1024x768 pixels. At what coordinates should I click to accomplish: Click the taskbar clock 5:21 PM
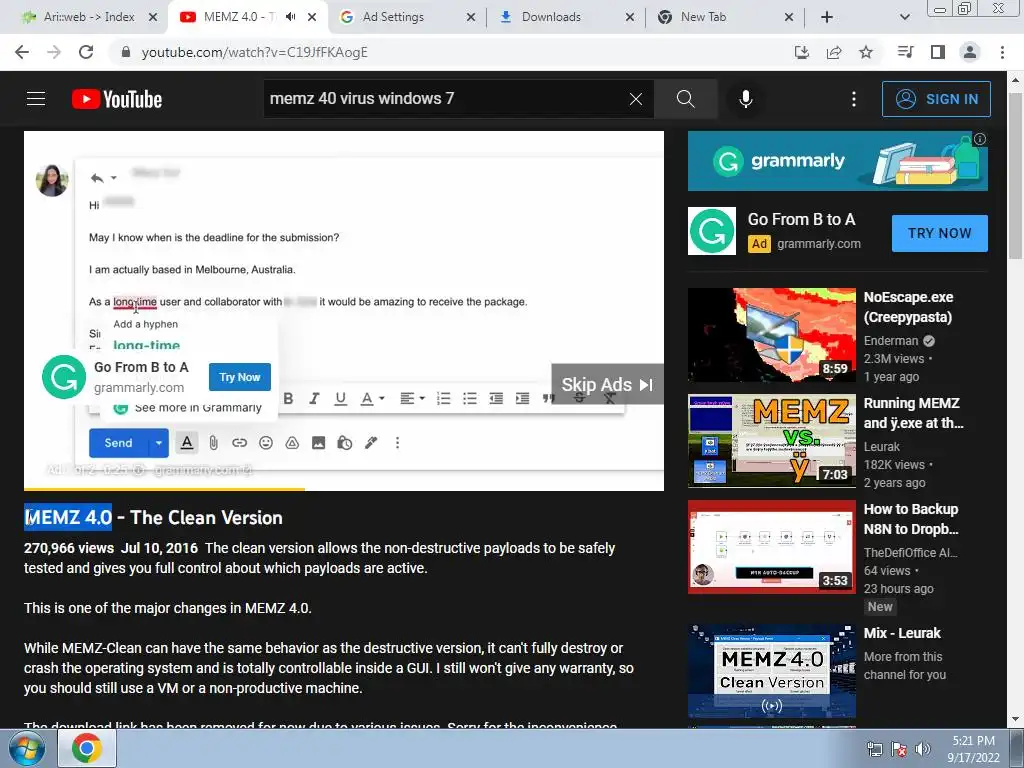point(973,741)
